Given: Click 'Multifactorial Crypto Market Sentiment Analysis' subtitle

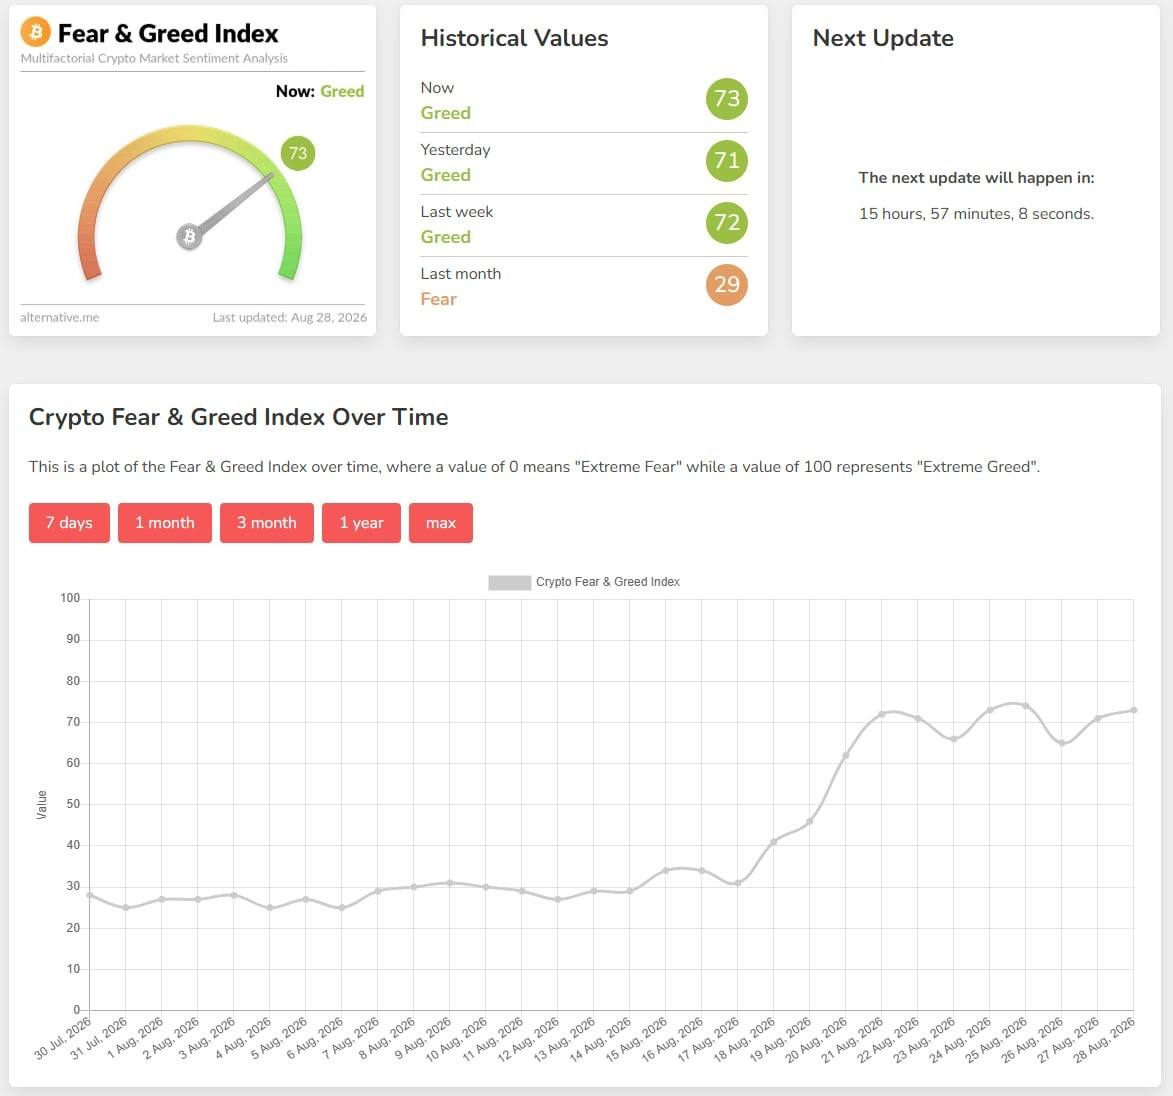Looking at the screenshot, I should (154, 58).
